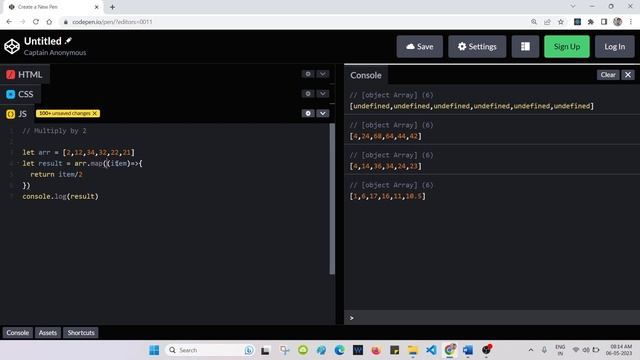This screenshot has width=640, height=360.
Task: Select the JS editor tab
Action: point(17,113)
